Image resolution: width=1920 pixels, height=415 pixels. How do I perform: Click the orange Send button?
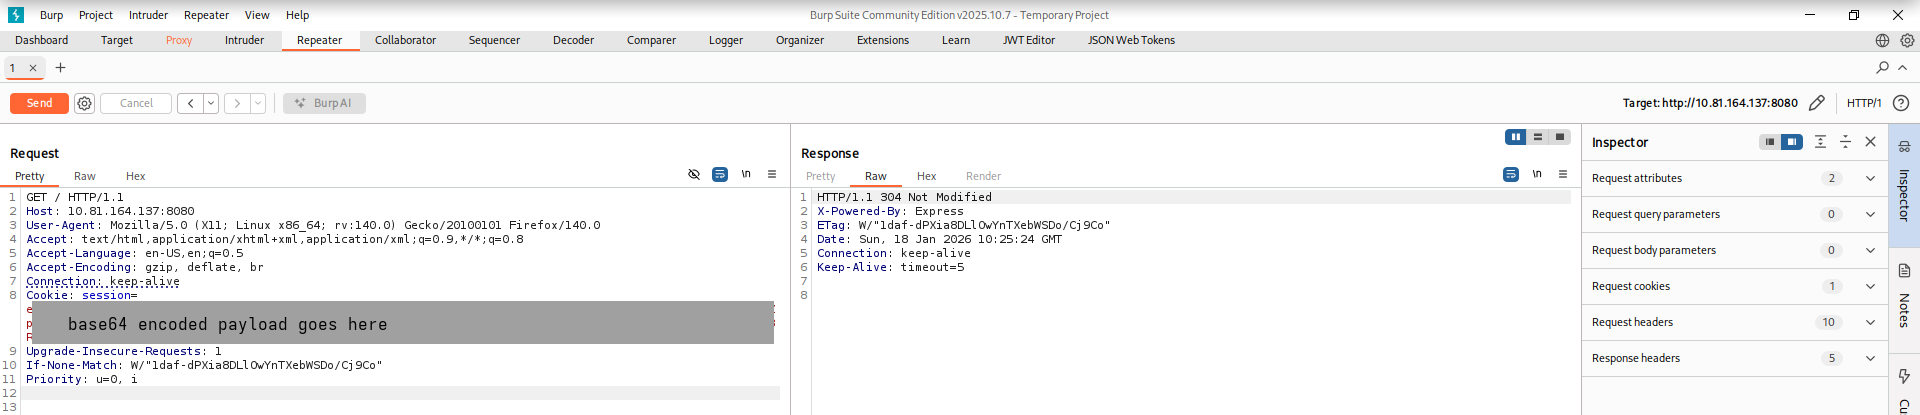tap(39, 103)
